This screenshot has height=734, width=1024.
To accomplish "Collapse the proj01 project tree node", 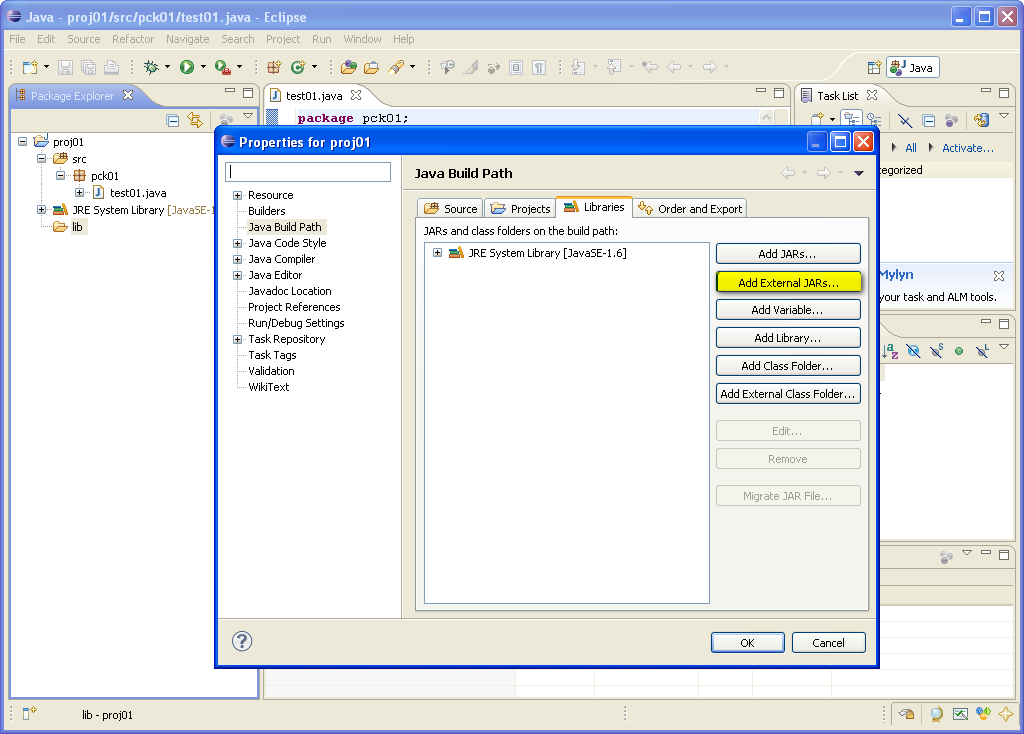I will pos(23,141).
